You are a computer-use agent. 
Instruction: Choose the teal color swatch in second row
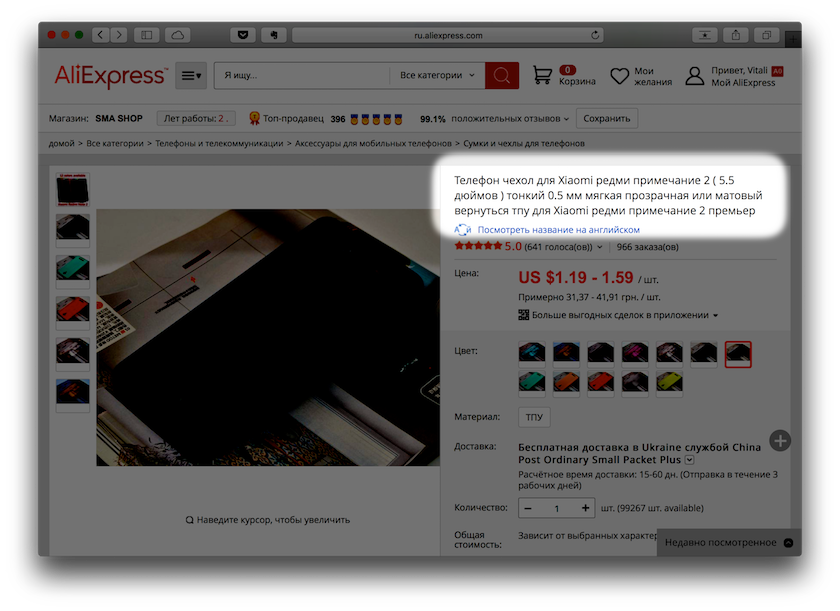tap(532, 383)
